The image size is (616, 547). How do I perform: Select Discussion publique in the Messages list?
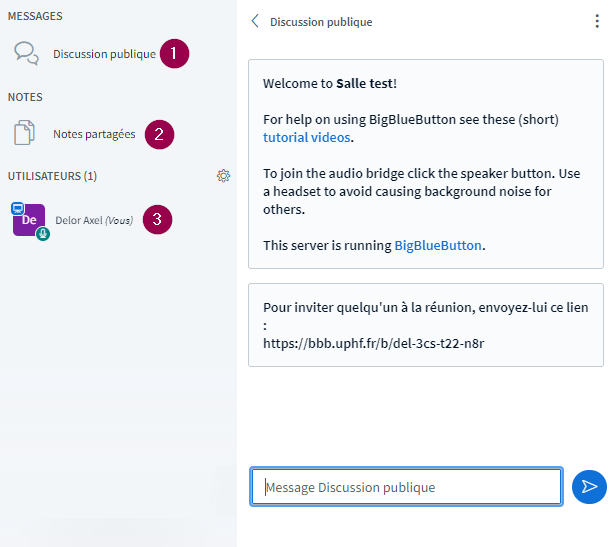[x=104, y=54]
